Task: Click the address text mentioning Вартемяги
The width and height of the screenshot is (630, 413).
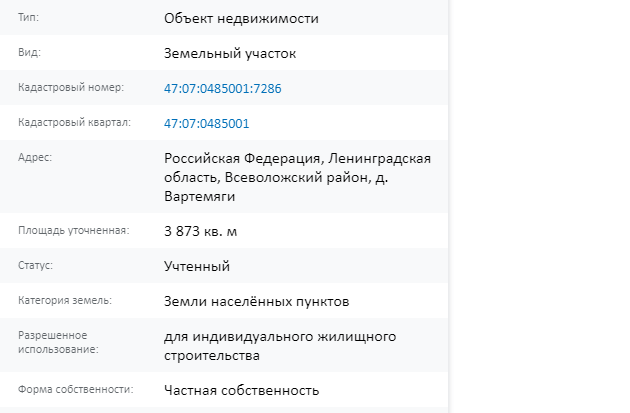Action: [297, 177]
